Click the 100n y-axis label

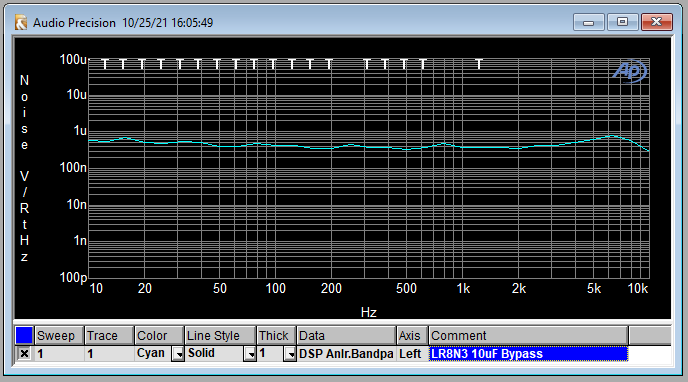(73, 168)
